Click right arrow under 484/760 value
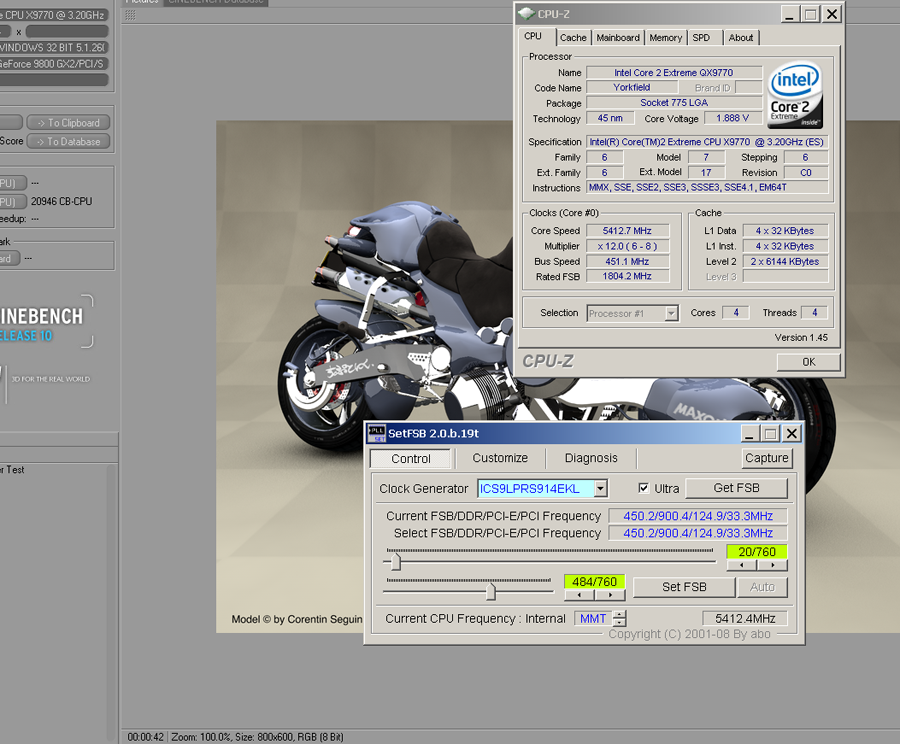The height and width of the screenshot is (744, 900). (610, 595)
